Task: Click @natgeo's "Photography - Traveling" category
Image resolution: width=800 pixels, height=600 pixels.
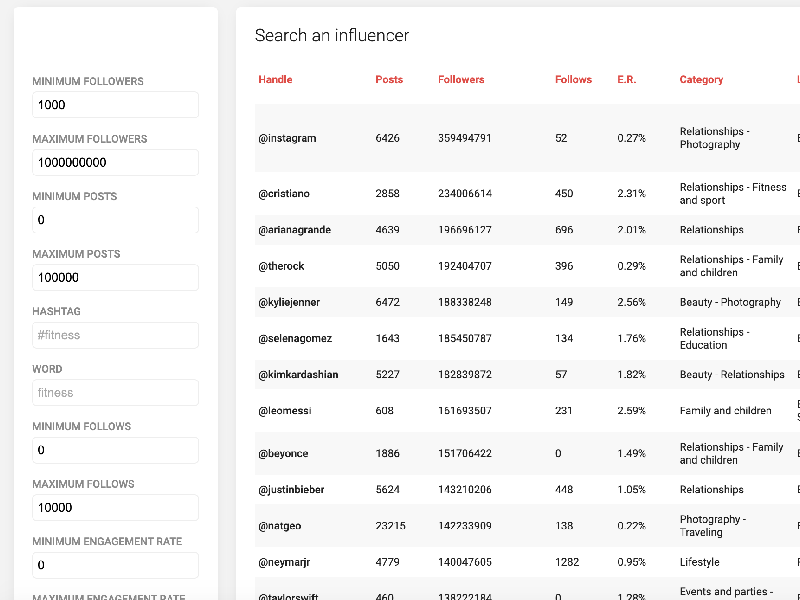Action: pos(713,527)
